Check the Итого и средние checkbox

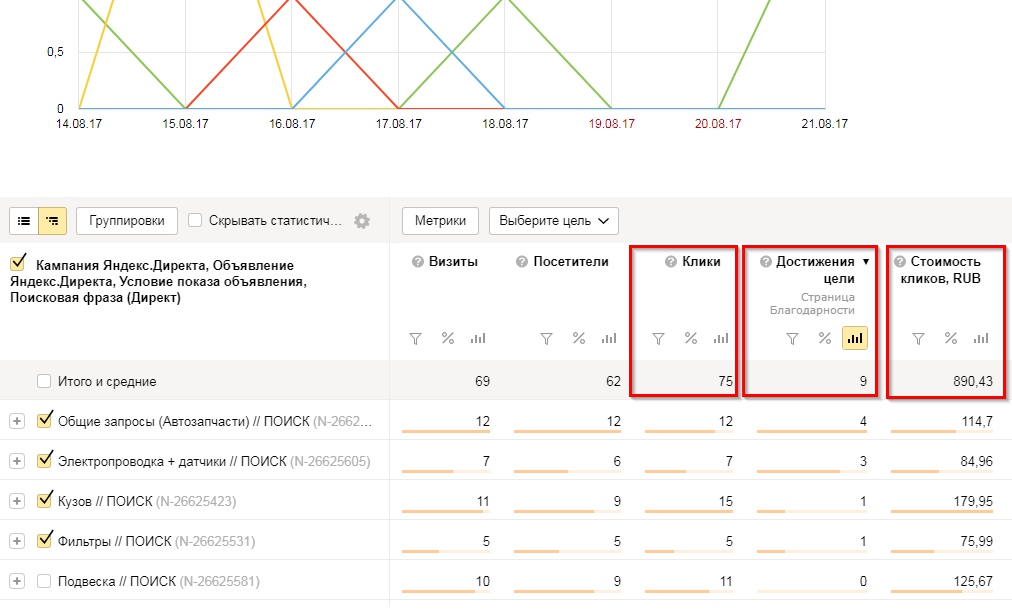click(44, 381)
